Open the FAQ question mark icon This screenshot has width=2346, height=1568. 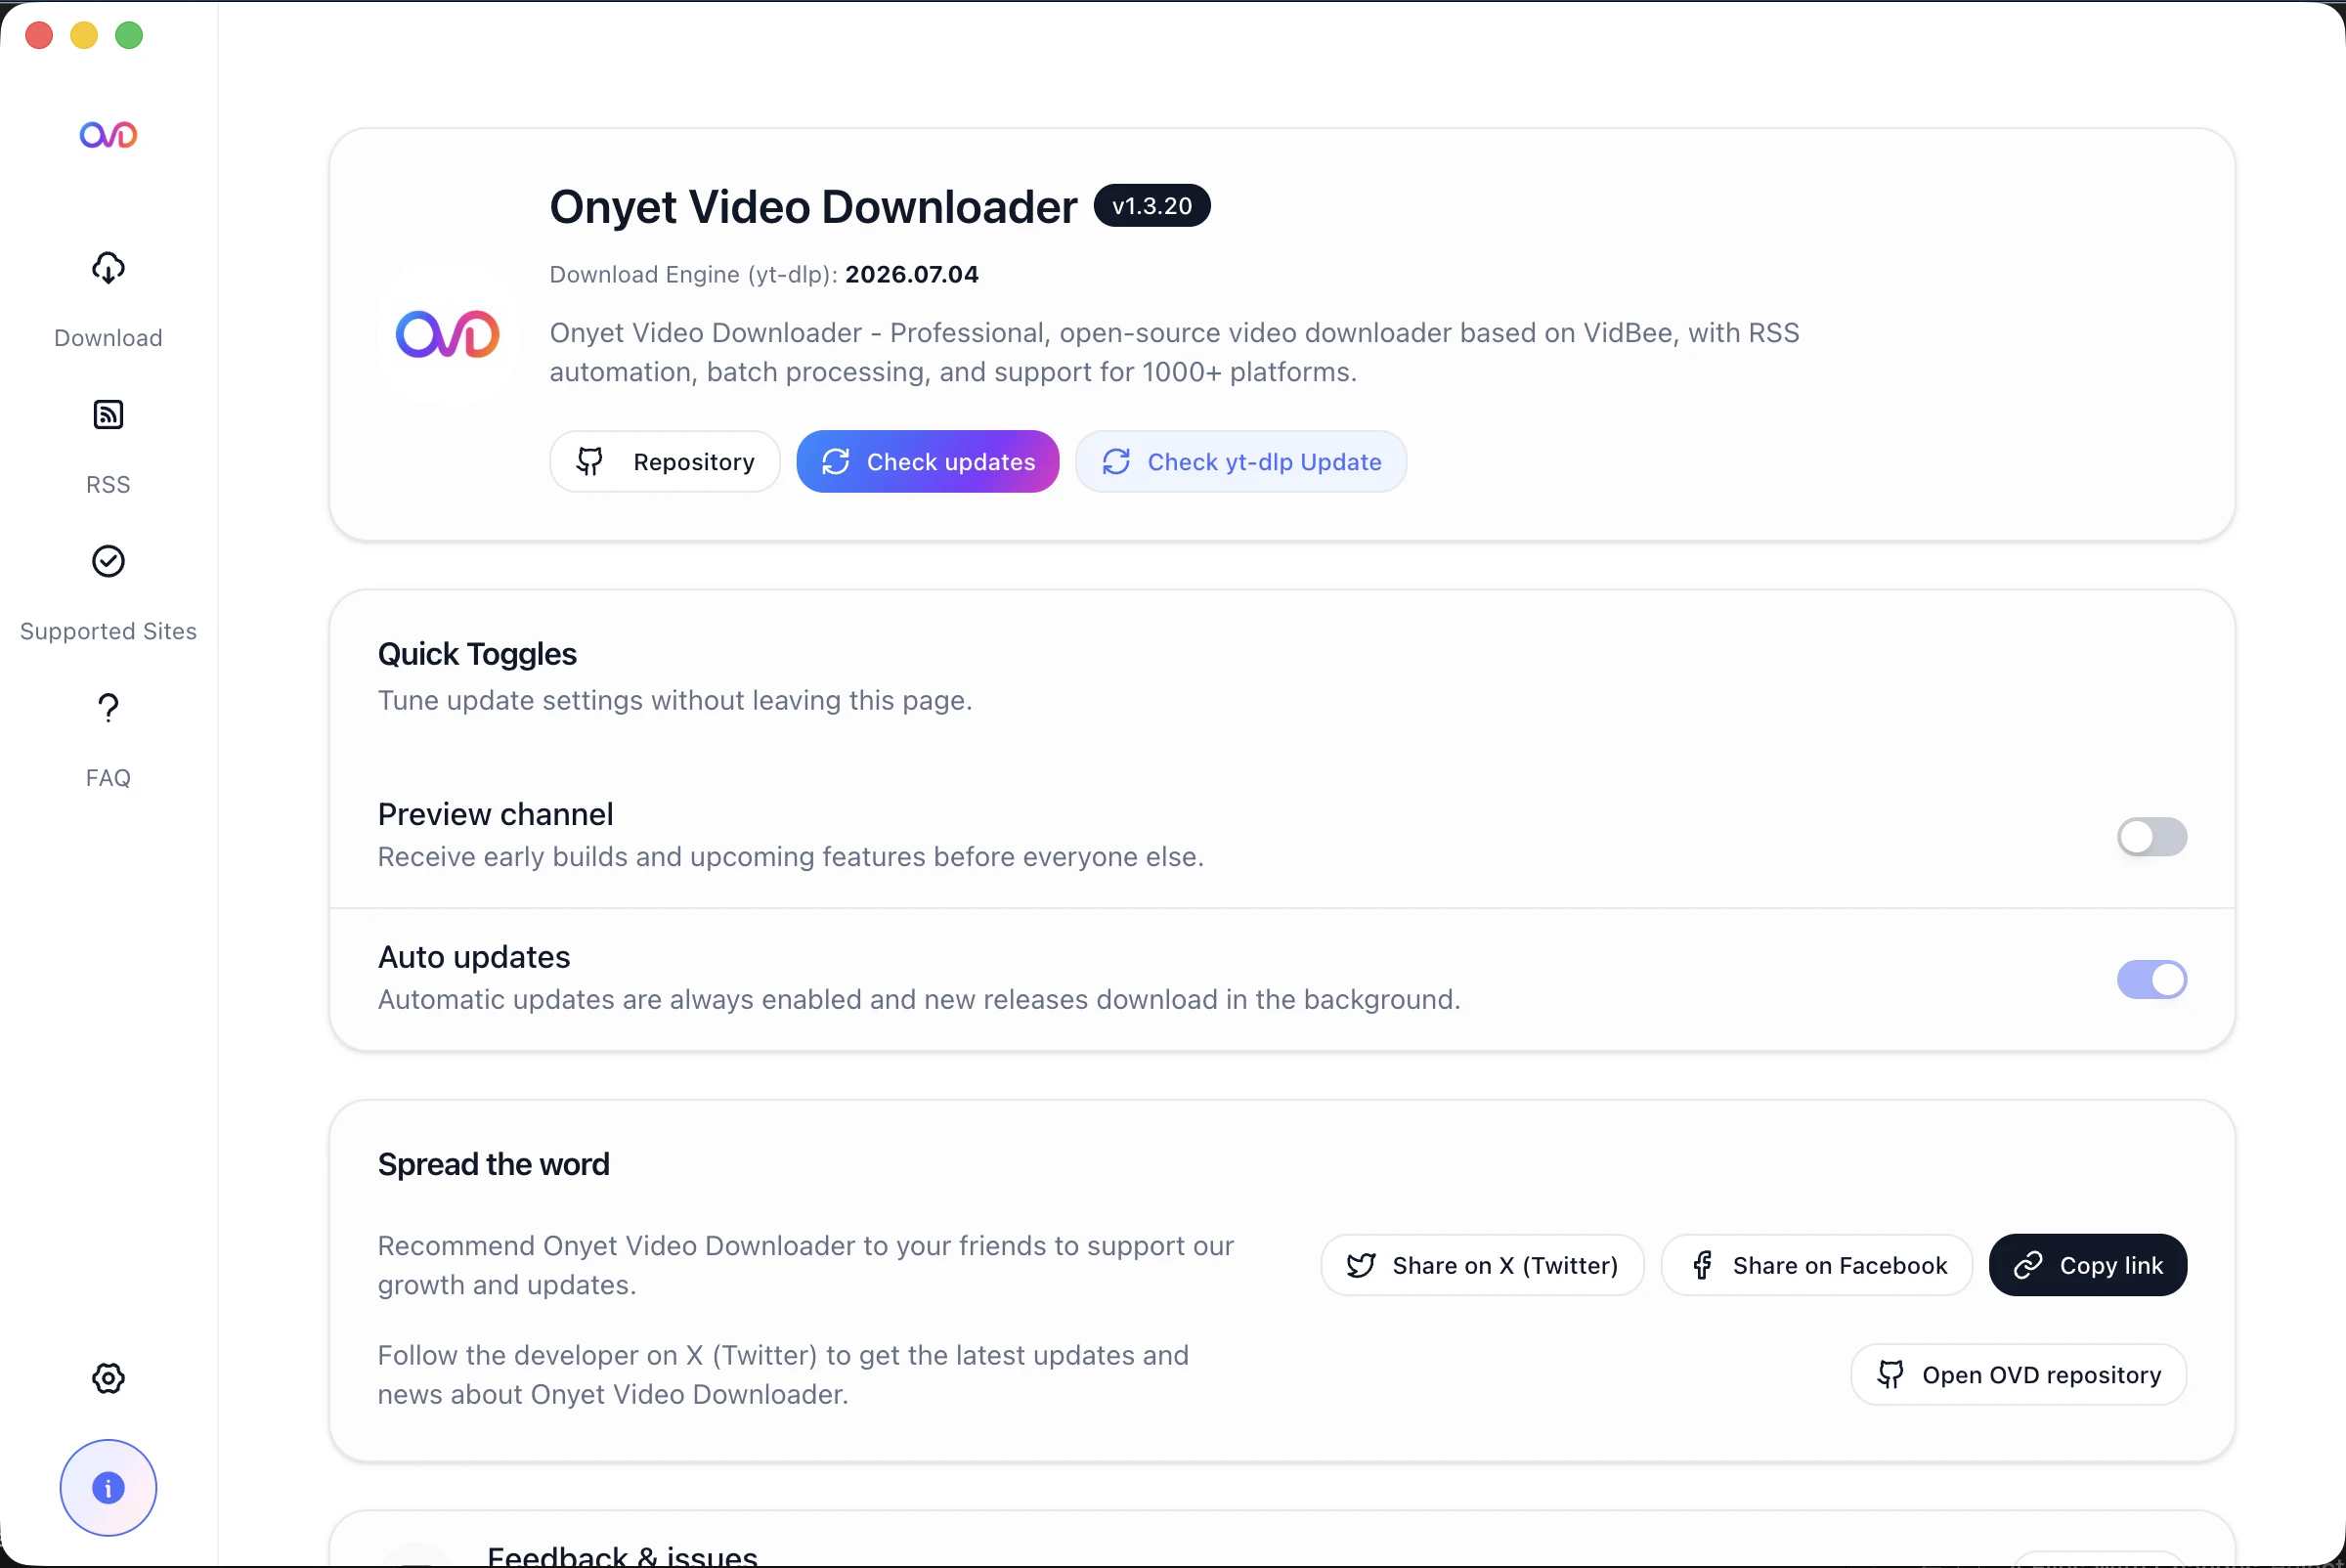pyautogui.click(x=108, y=708)
